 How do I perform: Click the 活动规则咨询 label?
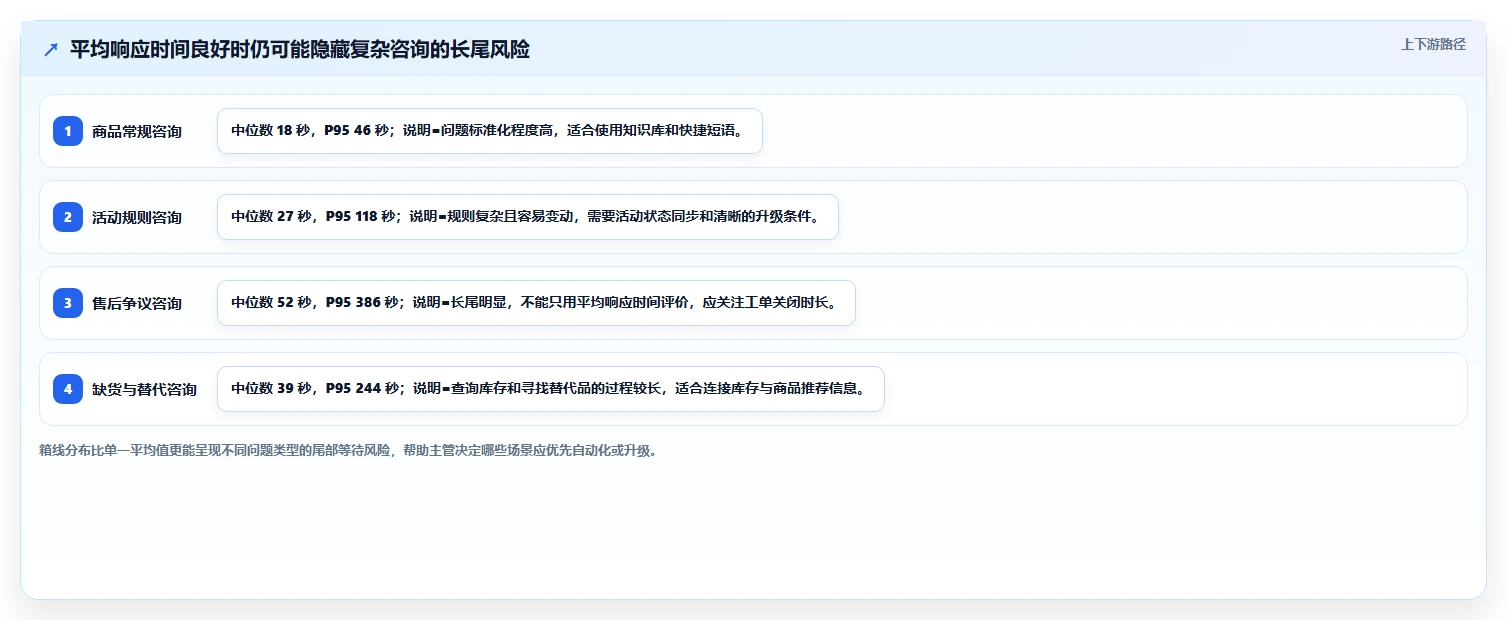137,217
